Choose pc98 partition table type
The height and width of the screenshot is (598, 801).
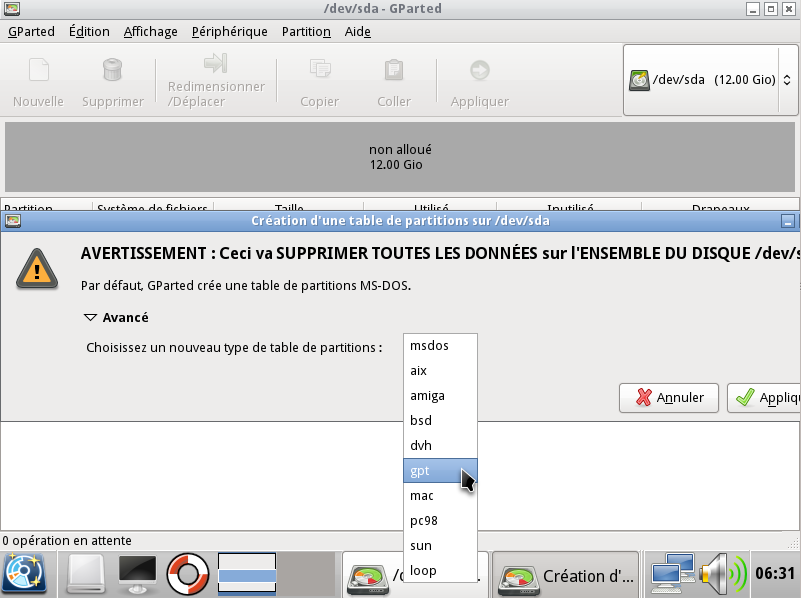[440, 521]
